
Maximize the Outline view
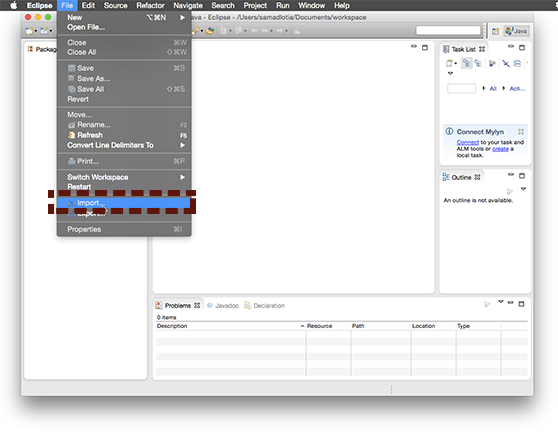pyautogui.click(x=522, y=176)
